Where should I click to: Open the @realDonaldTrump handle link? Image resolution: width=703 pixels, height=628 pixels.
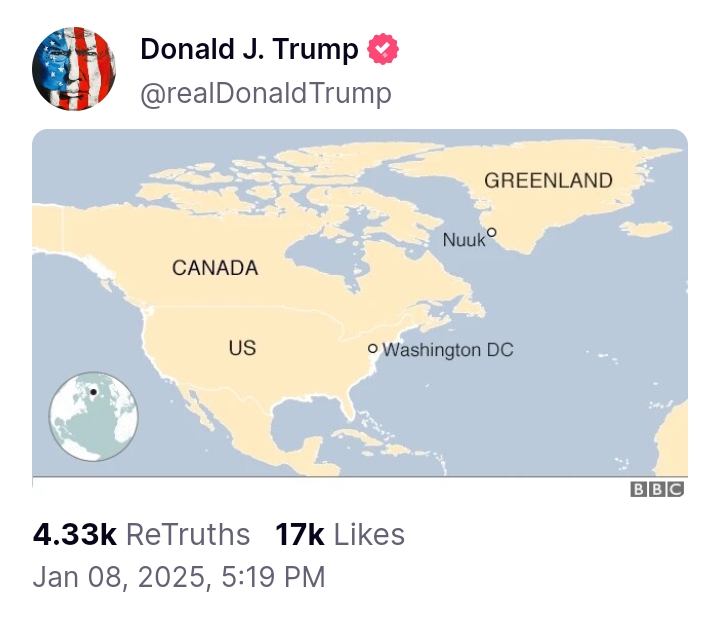tap(266, 94)
